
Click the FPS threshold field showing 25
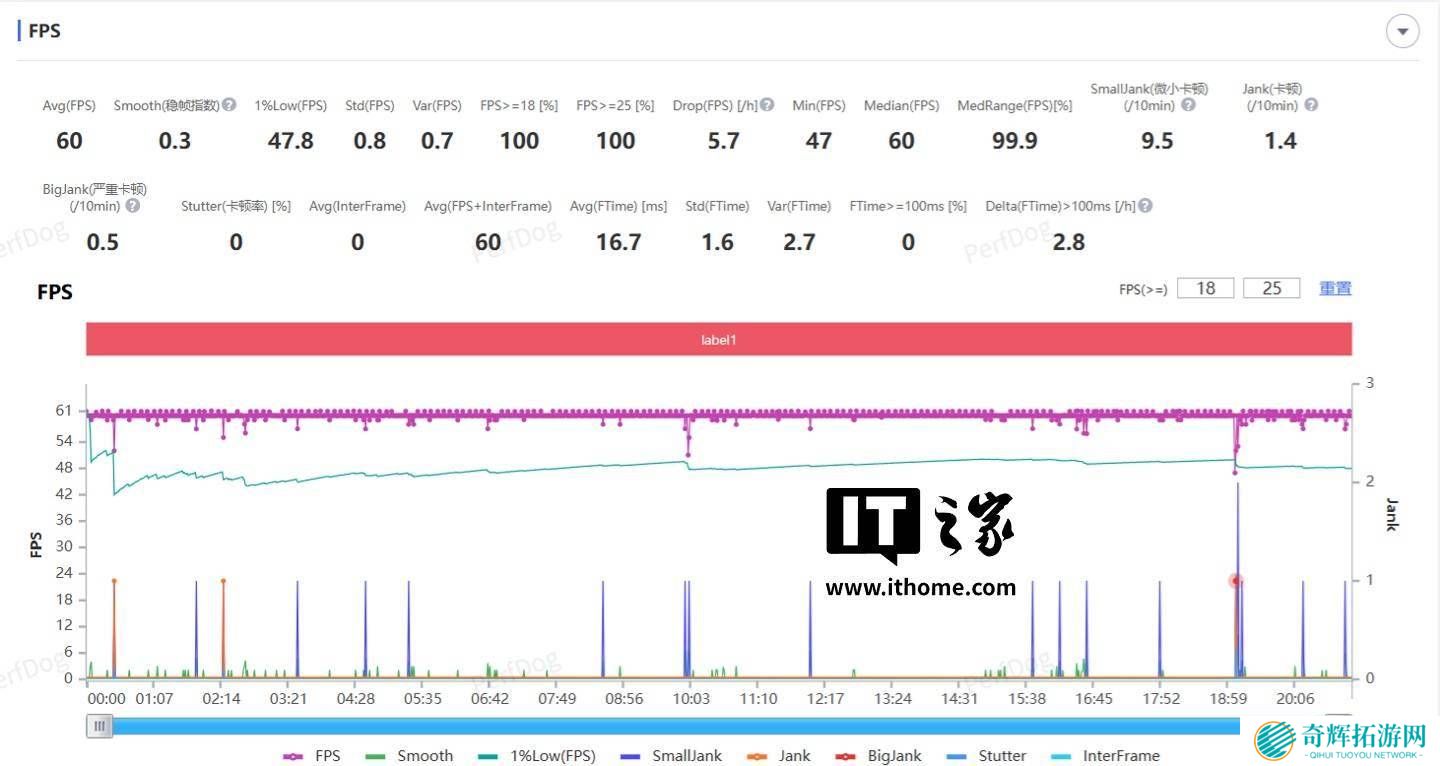[1271, 288]
